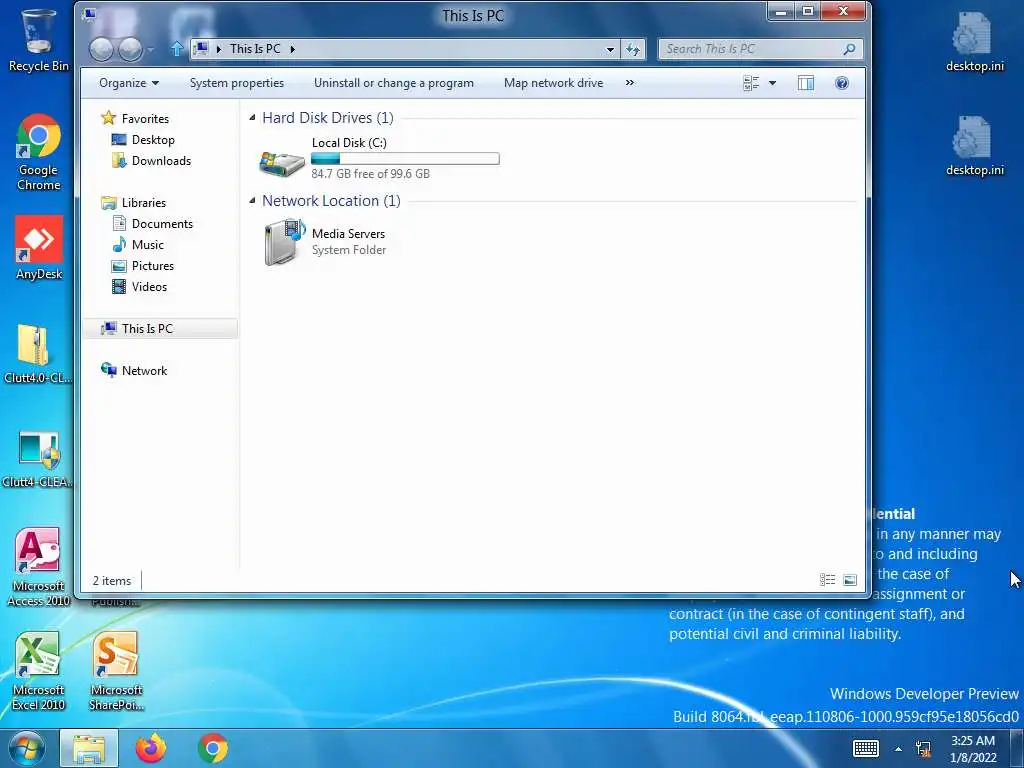This screenshot has height=768, width=1024.
Task: Open Videos library
Action: click(x=149, y=287)
